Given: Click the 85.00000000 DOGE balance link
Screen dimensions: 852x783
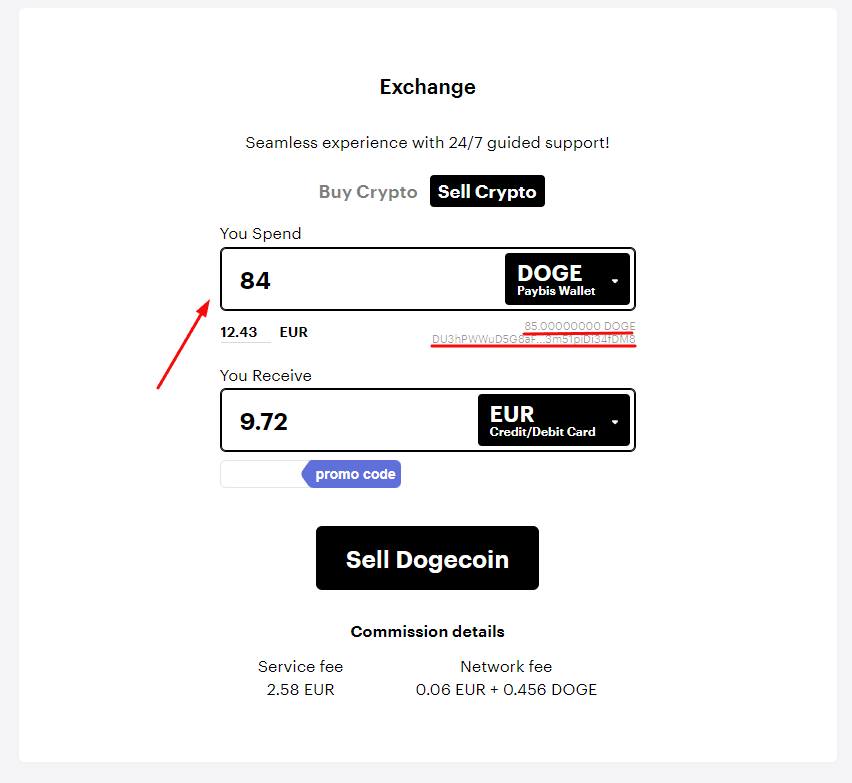Looking at the screenshot, I should point(580,326).
